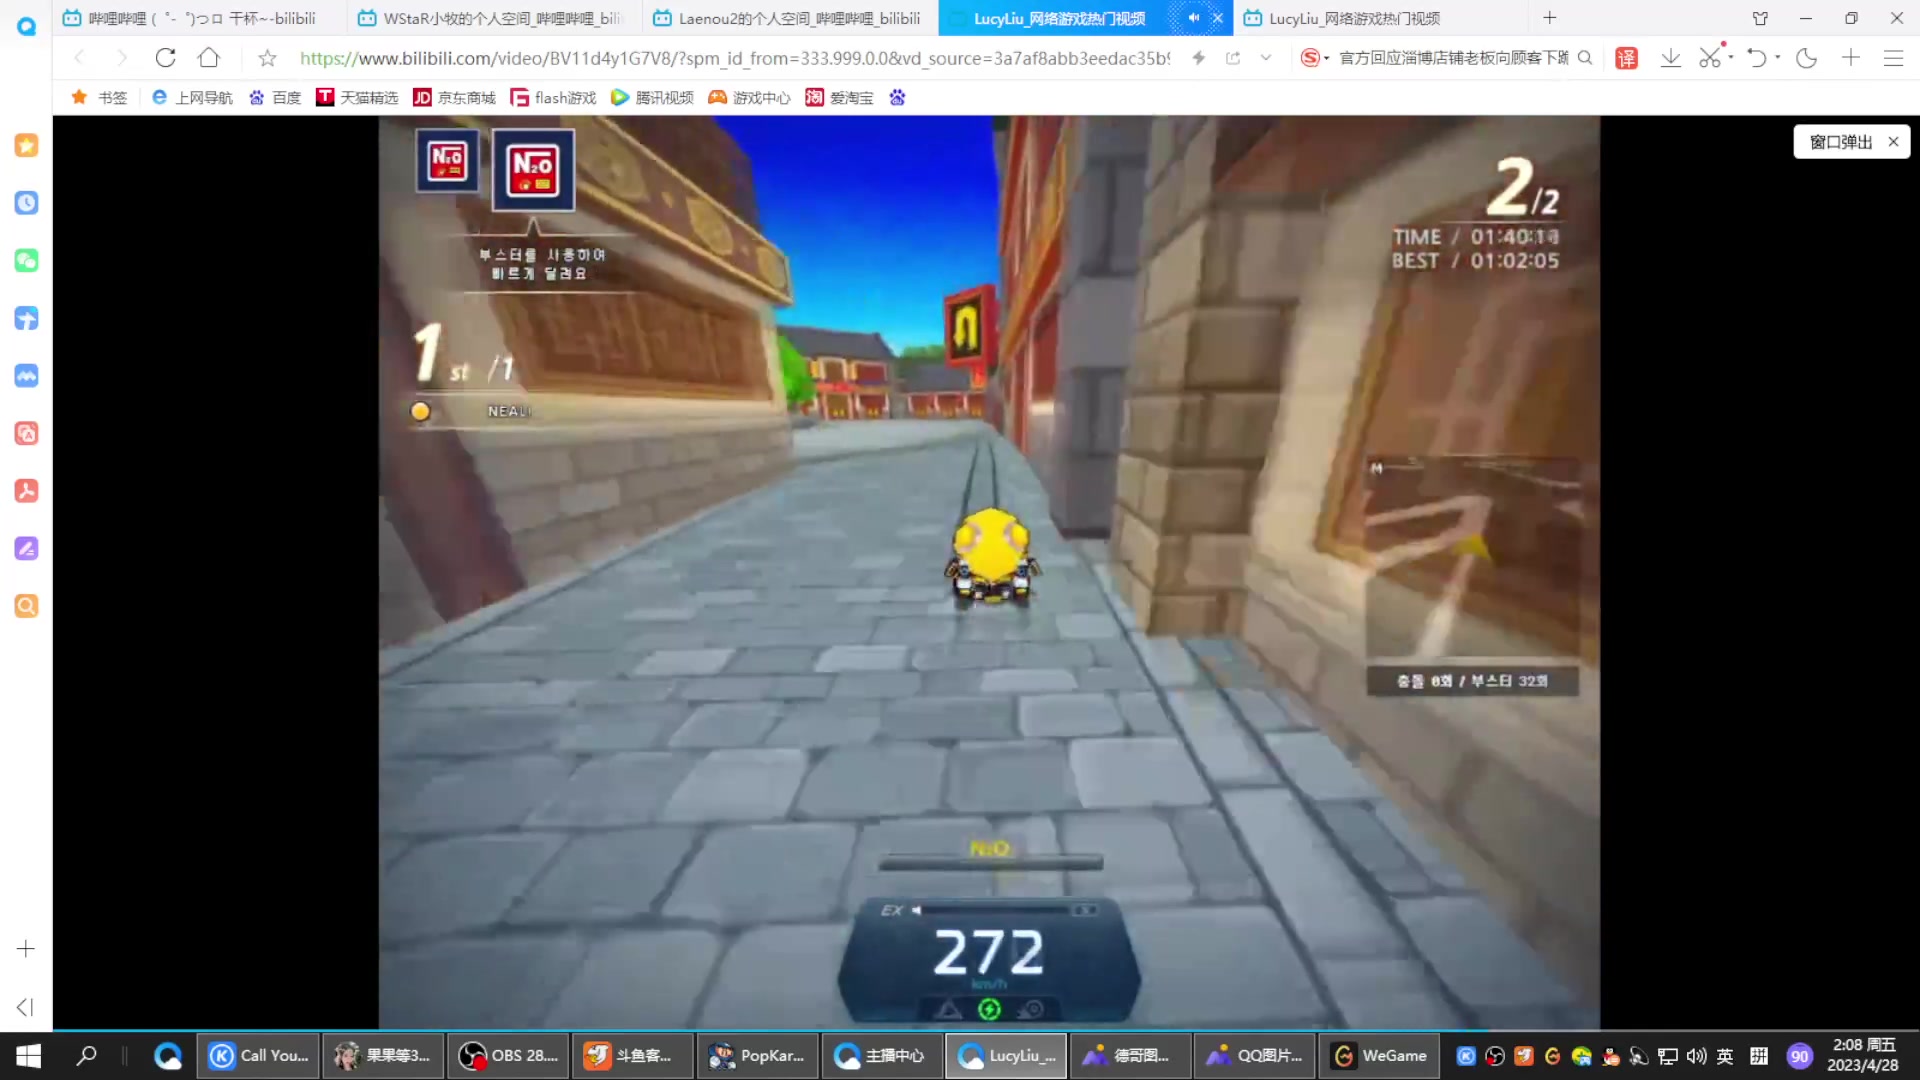Click the address bar URL field
Screen dimensions: 1920x1080
[x=735, y=58]
